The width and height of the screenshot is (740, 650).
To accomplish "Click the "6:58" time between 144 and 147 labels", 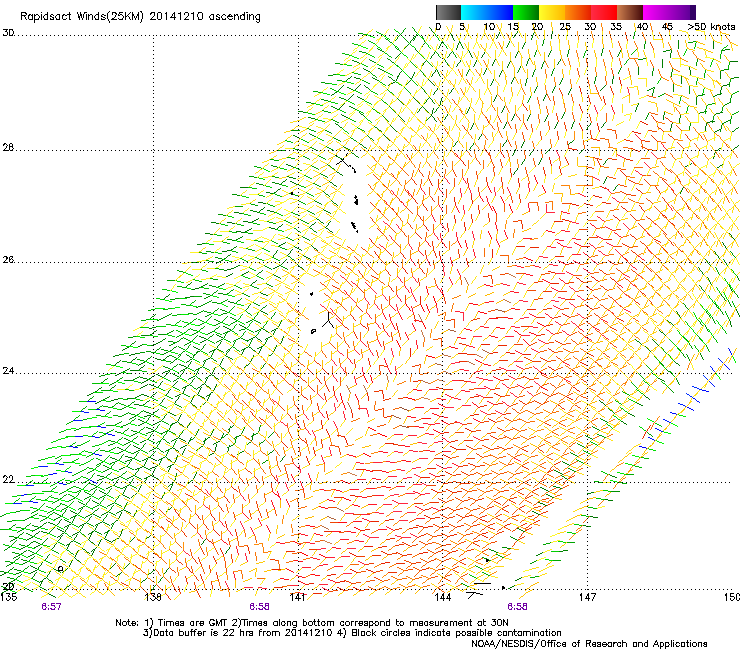I will click(517, 607).
